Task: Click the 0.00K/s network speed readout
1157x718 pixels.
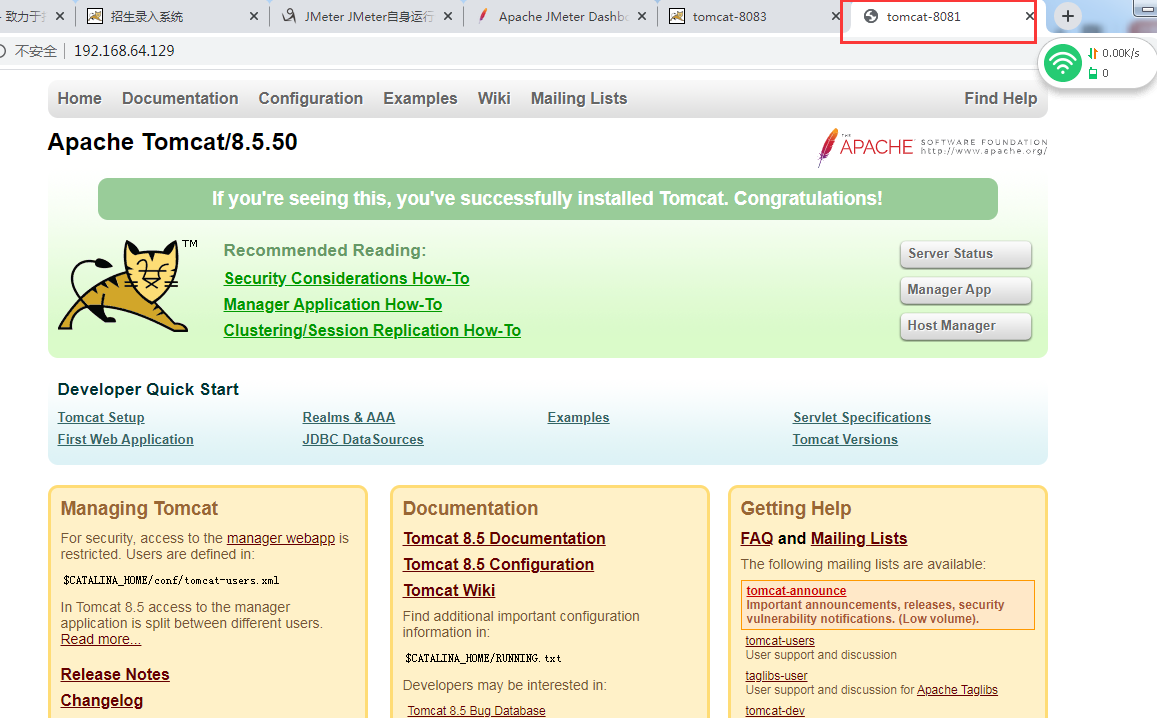Action: click(x=1121, y=53)
